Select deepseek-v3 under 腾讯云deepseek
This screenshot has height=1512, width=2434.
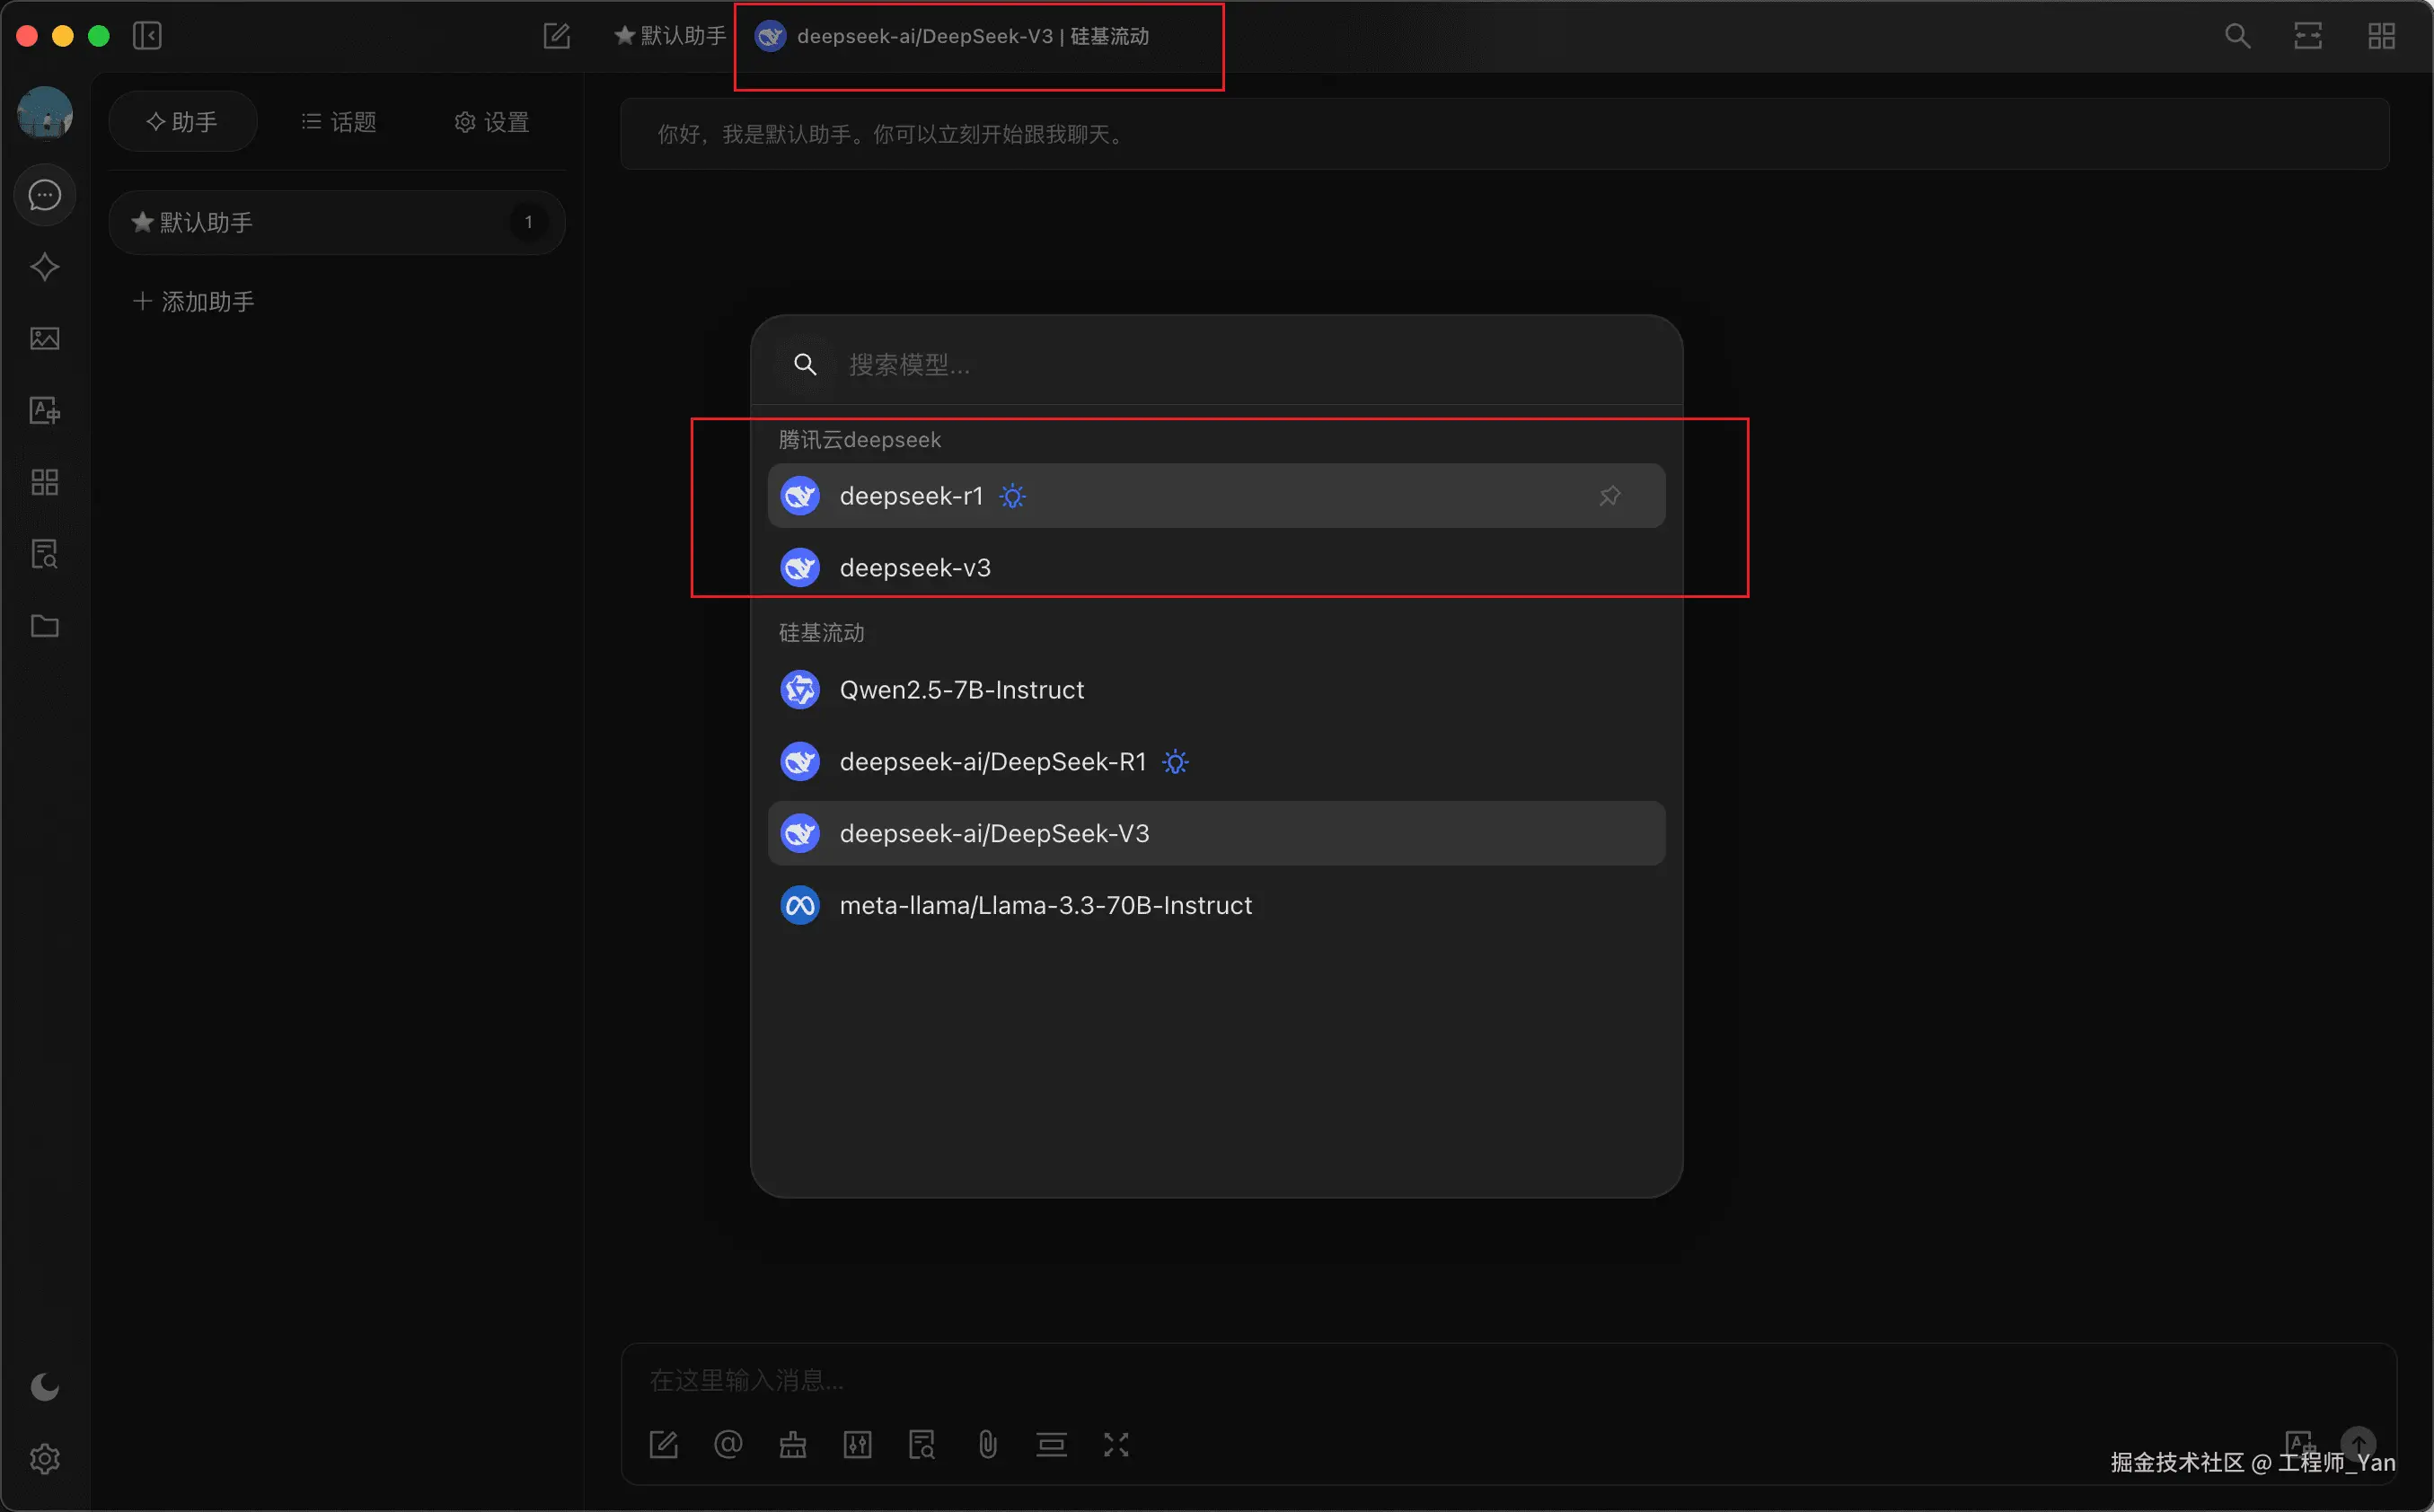point(915,568)
